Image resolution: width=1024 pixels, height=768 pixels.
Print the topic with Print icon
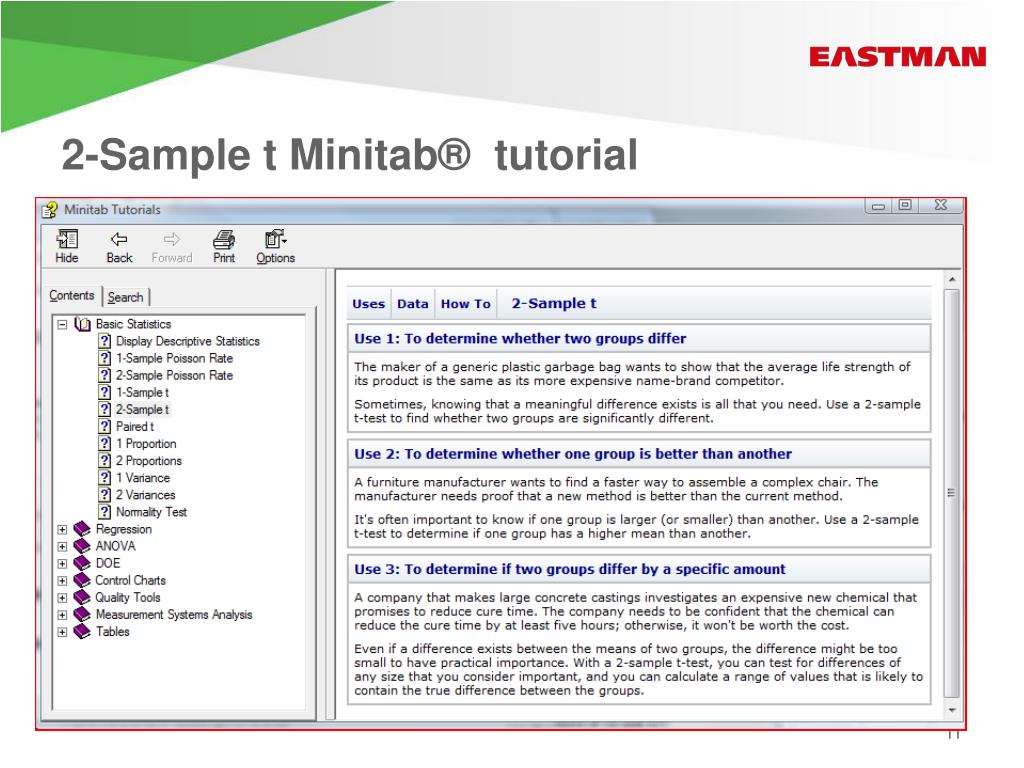[224, 246]
